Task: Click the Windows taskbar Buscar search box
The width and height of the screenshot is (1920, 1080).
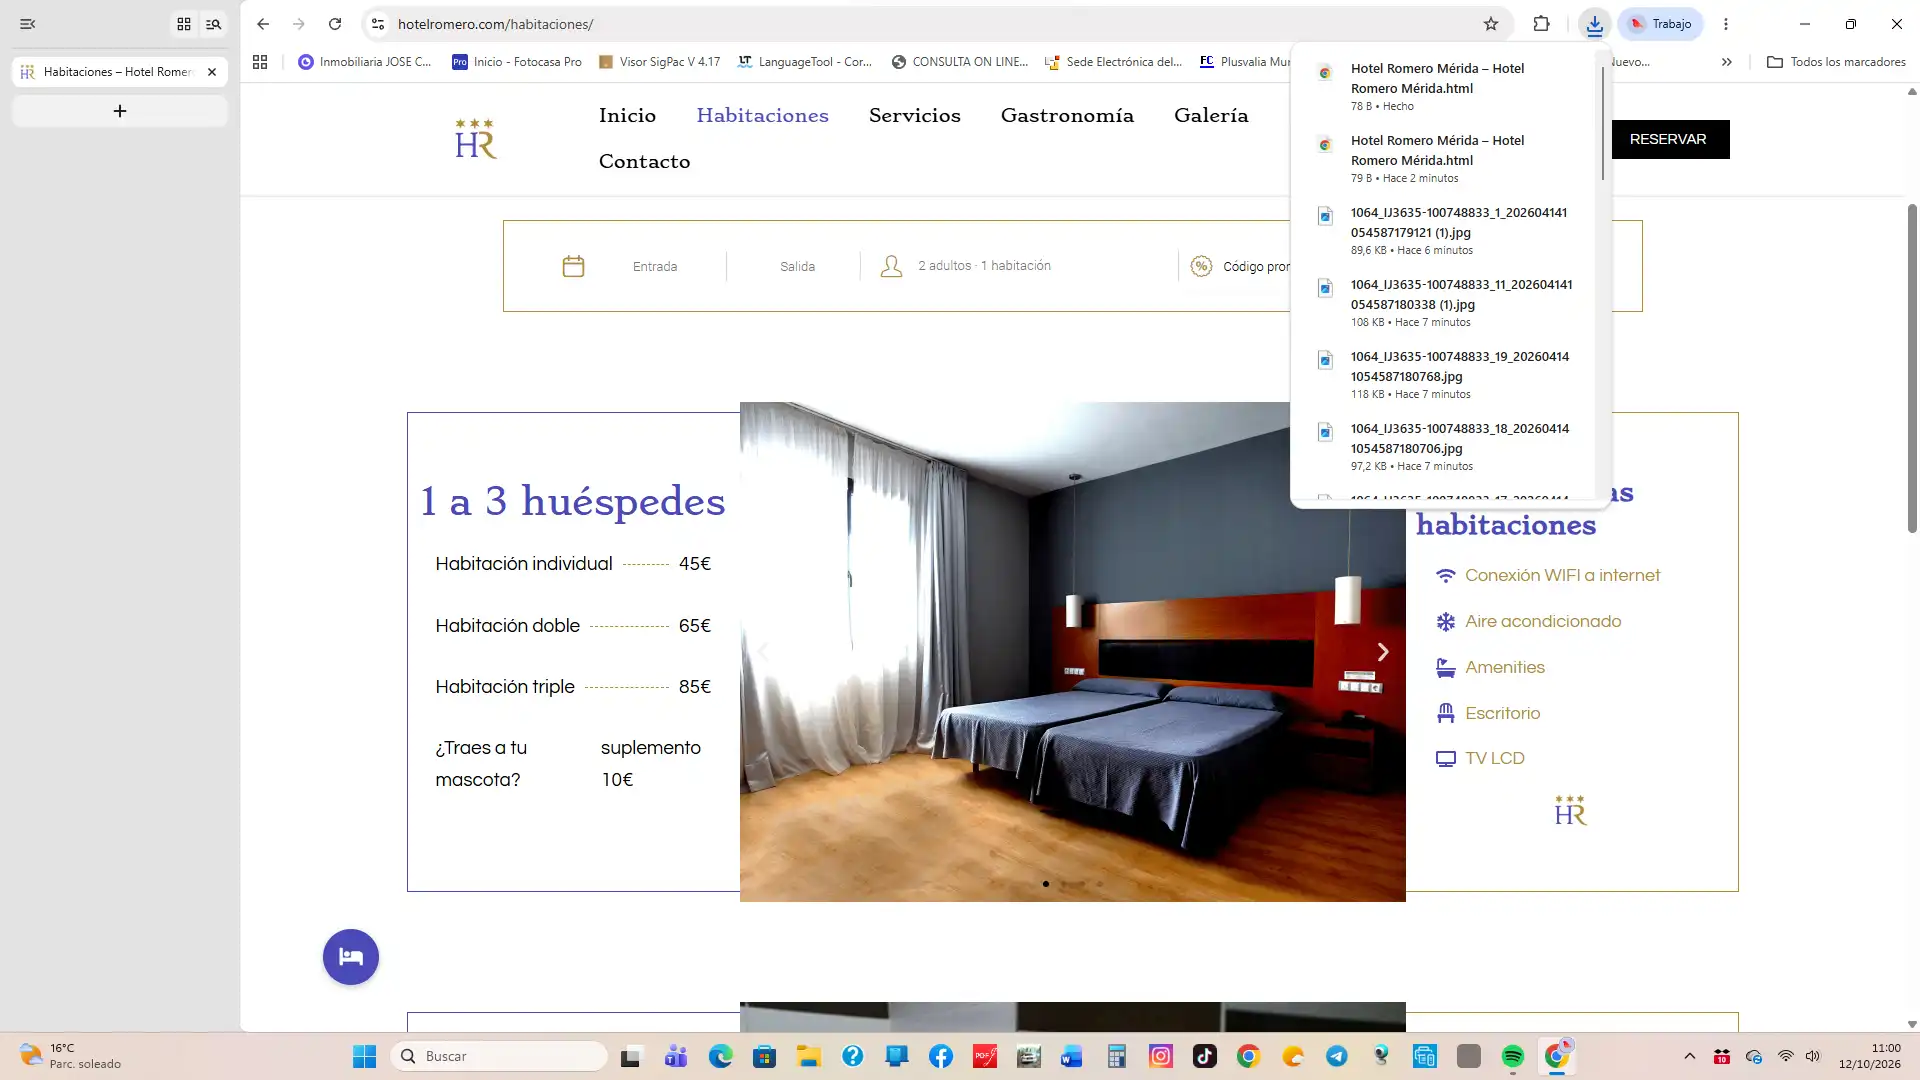Action: coord(499,1056)
